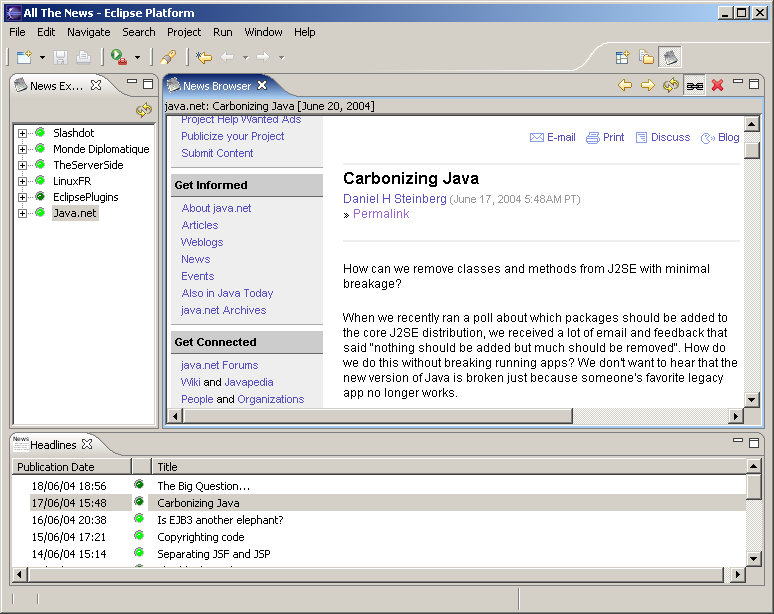This screenshot has height=614, width=774.
Task: Click the Title column header
Action: pyautogui.click(x=448, y=466)
